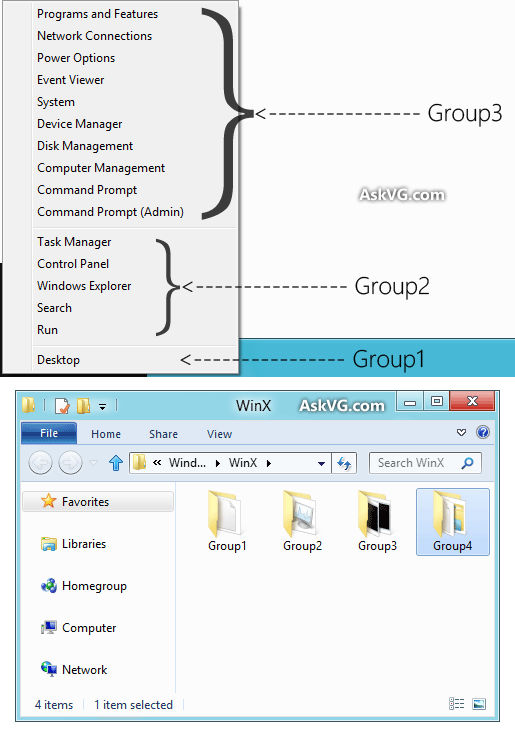
Task: Select Computer in navigation pane
Action: (x=89, y=628)
